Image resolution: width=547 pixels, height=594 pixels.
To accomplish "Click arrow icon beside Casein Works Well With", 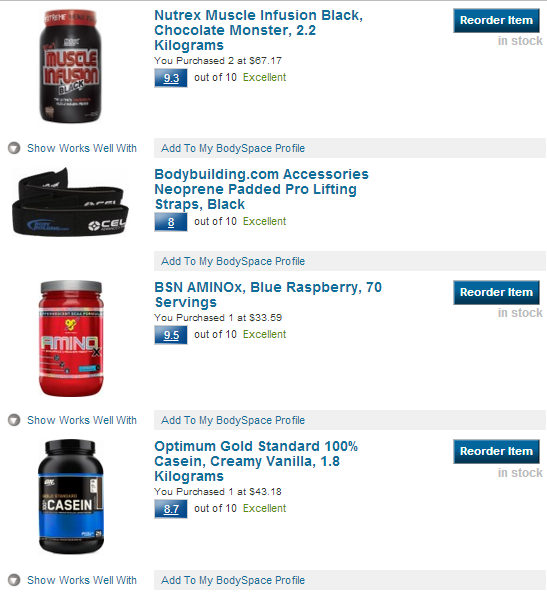I will click(14, 580).
